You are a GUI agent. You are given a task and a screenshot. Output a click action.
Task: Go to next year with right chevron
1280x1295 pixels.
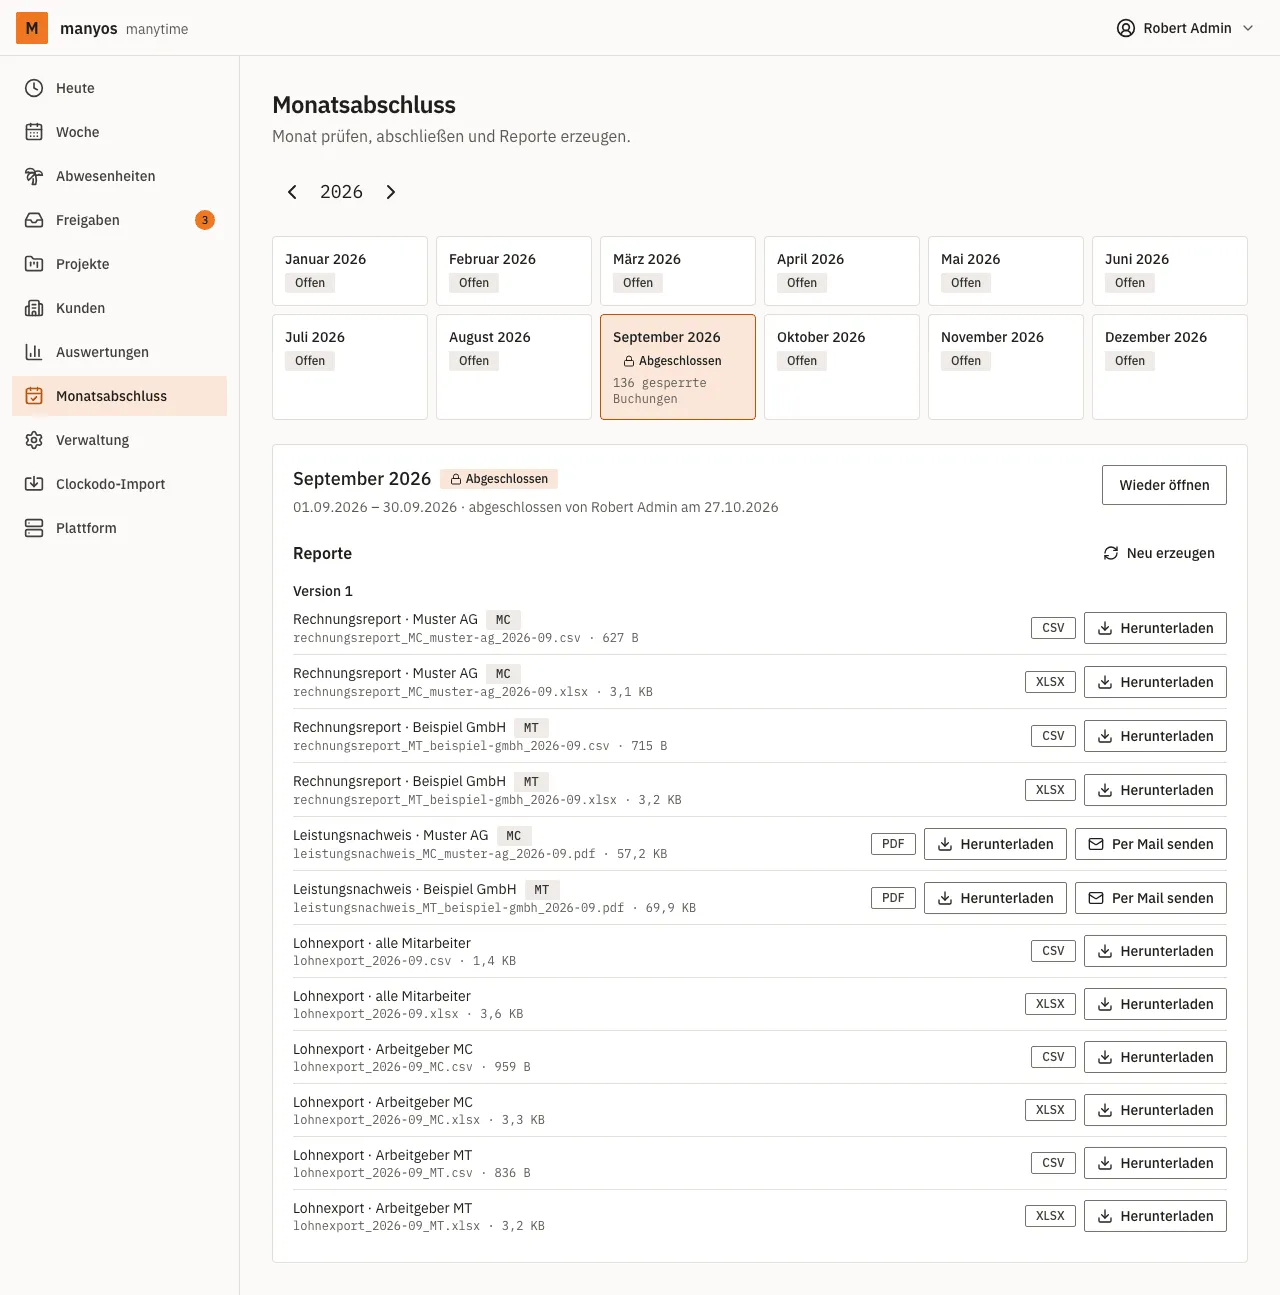[391, 192]
